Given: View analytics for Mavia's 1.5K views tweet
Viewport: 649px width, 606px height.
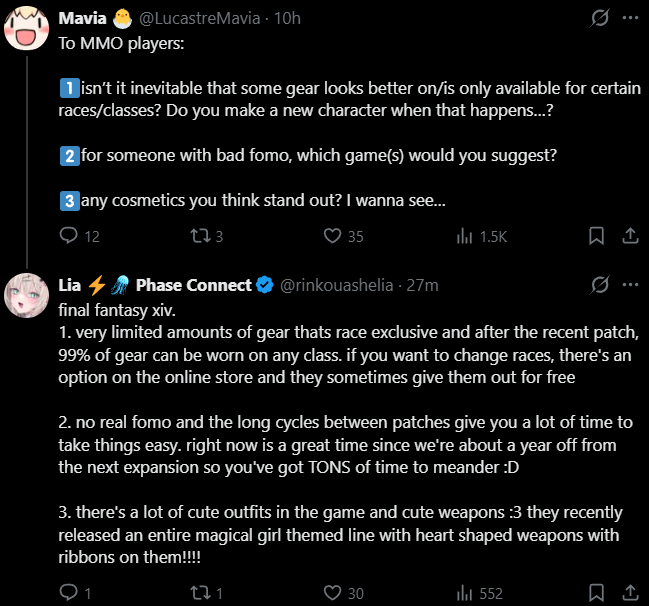Looking at the screenshot, I should point(464,236).
